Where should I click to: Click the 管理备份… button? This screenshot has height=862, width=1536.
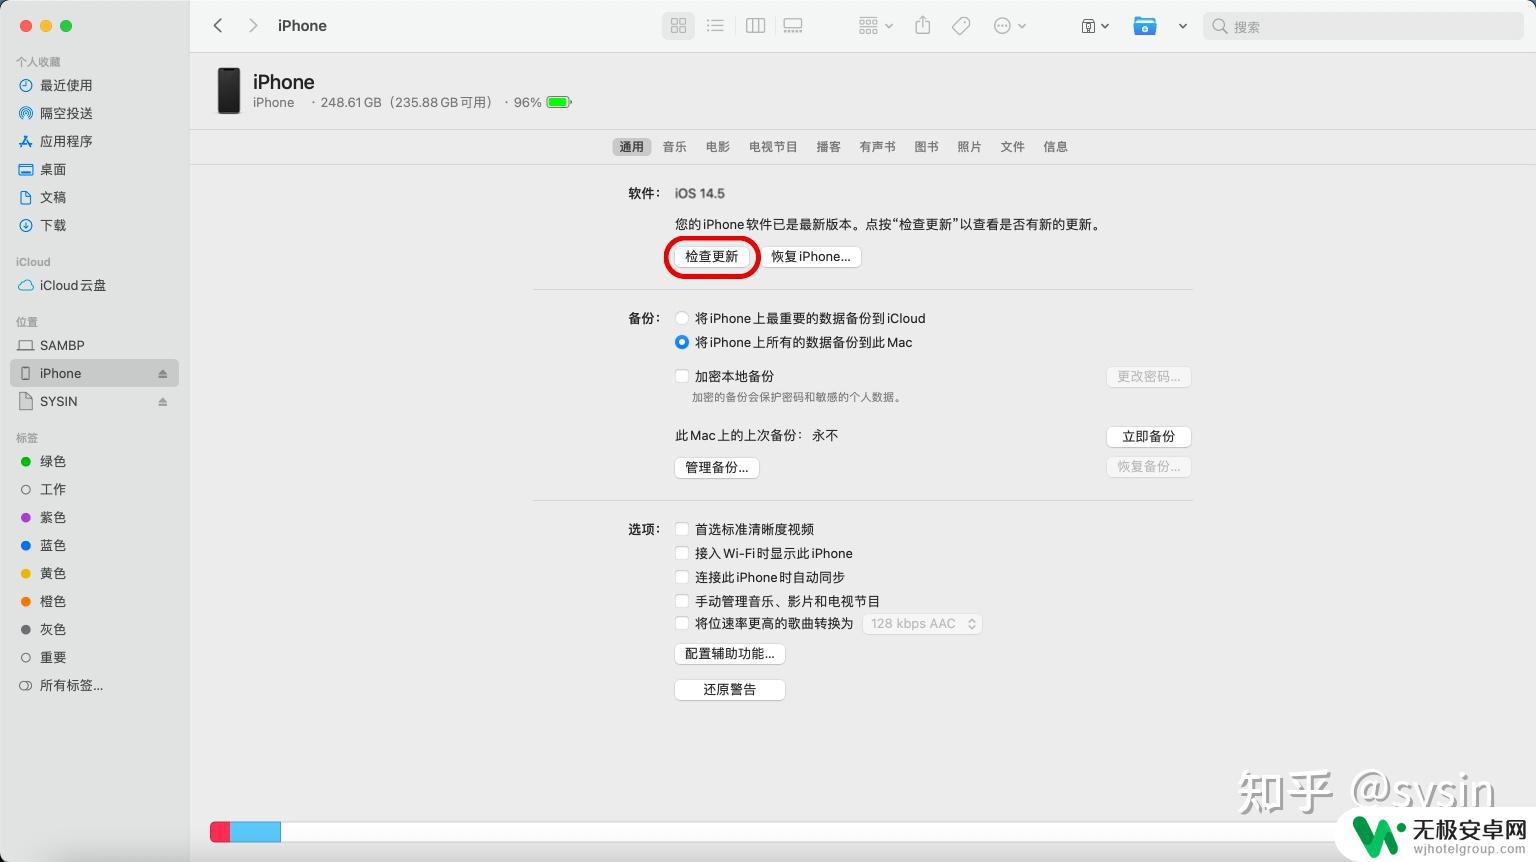pyautogui.click(x=716, y=467)
